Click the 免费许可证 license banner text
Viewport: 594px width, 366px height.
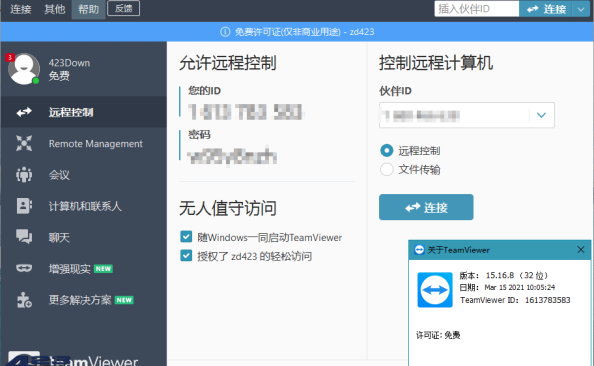point(305,32)
